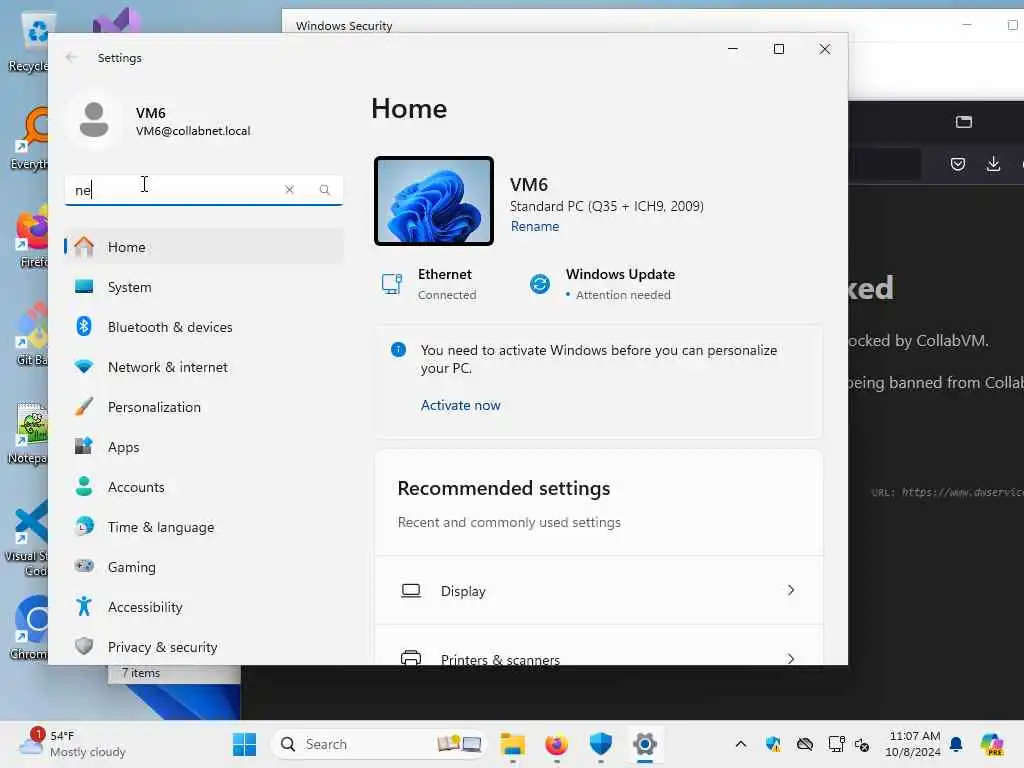The height and width of the screenshot is (768, 1024).
Task: Select the Git Bash desktop shortcut
Action: pyautogui.click(x=31, y=334)
